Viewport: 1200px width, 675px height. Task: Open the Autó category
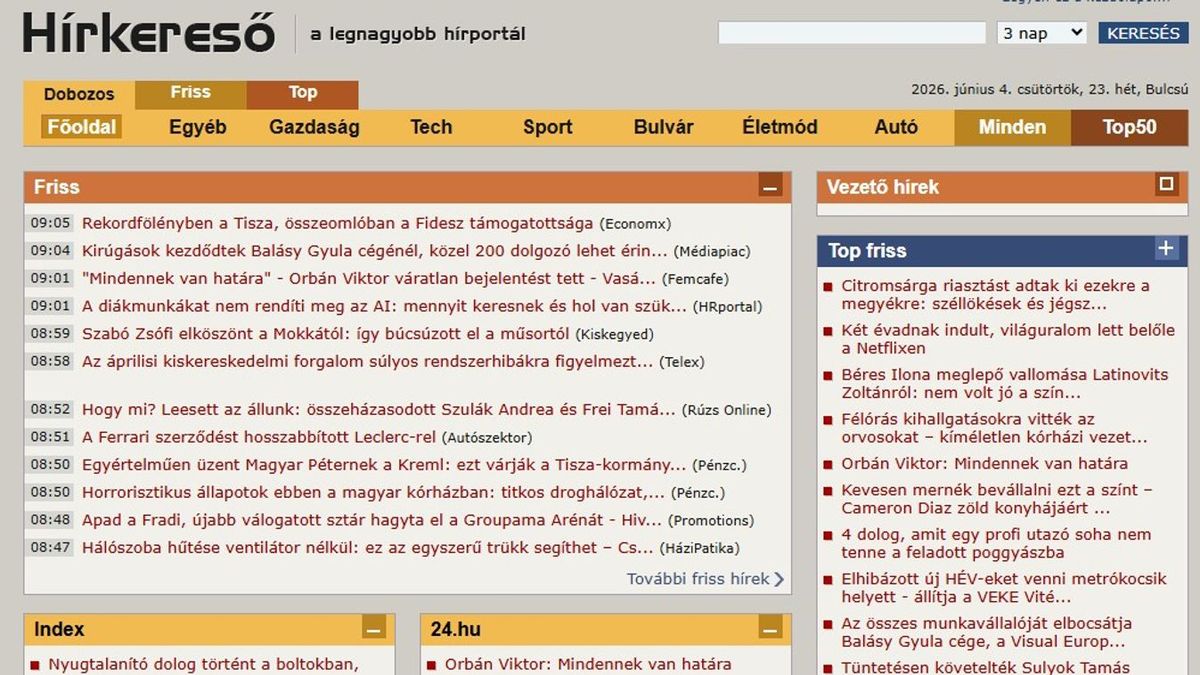pos(896,127)
